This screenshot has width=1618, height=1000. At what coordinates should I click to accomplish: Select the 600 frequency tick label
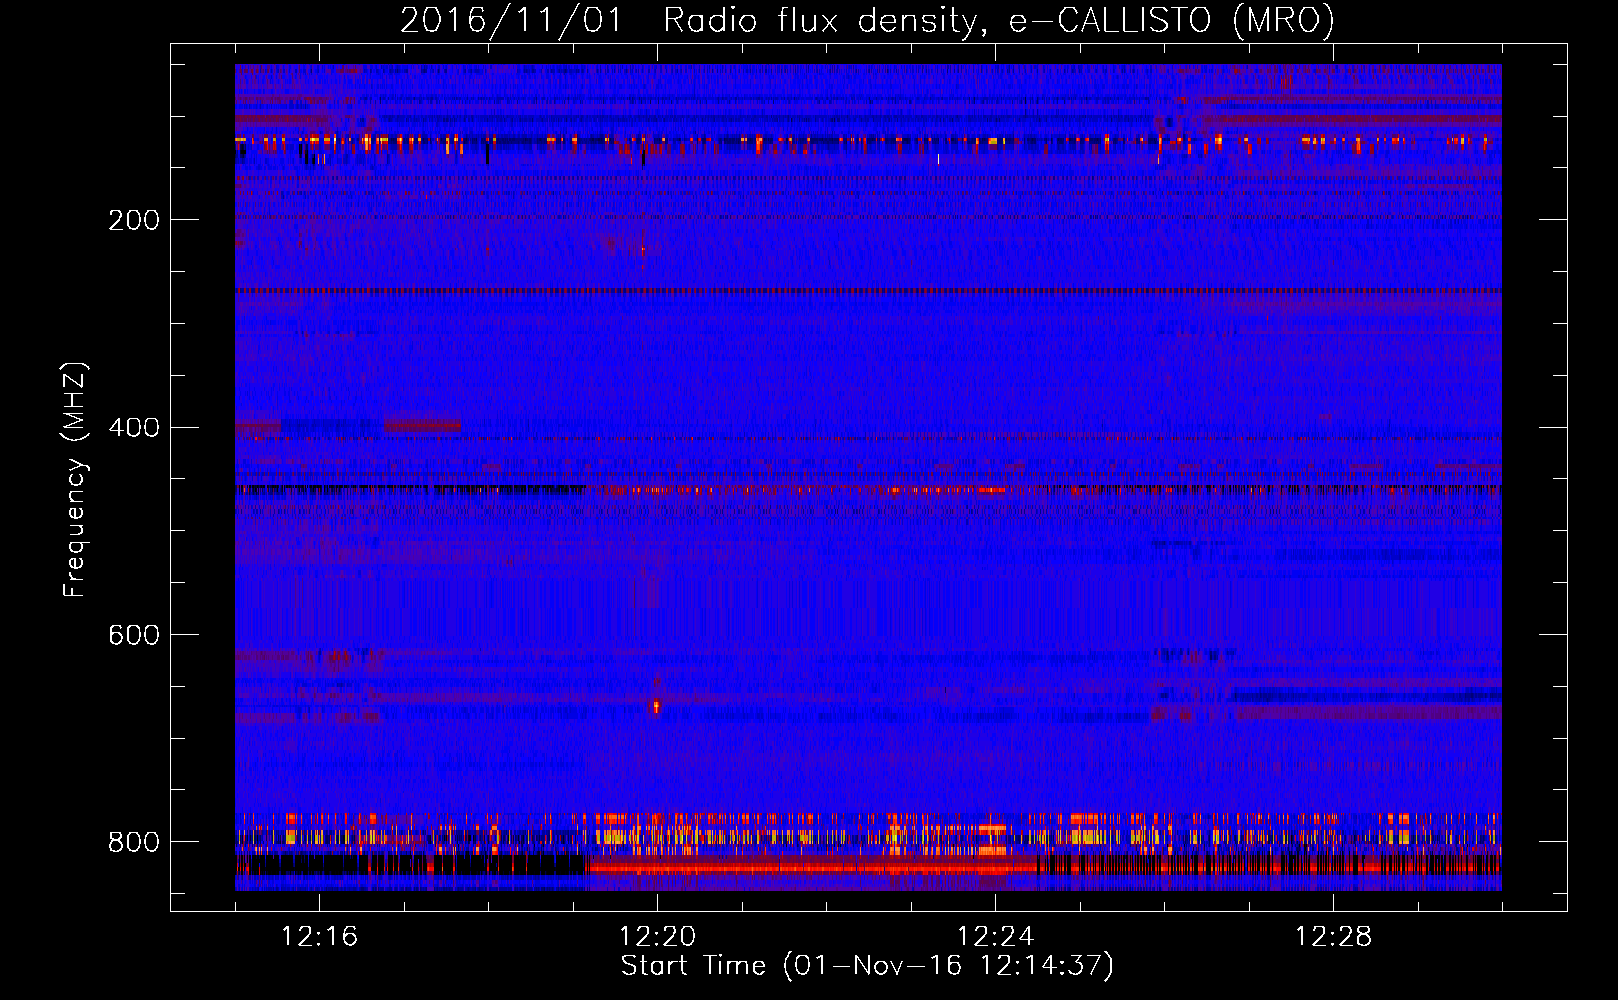pos(133,635)
